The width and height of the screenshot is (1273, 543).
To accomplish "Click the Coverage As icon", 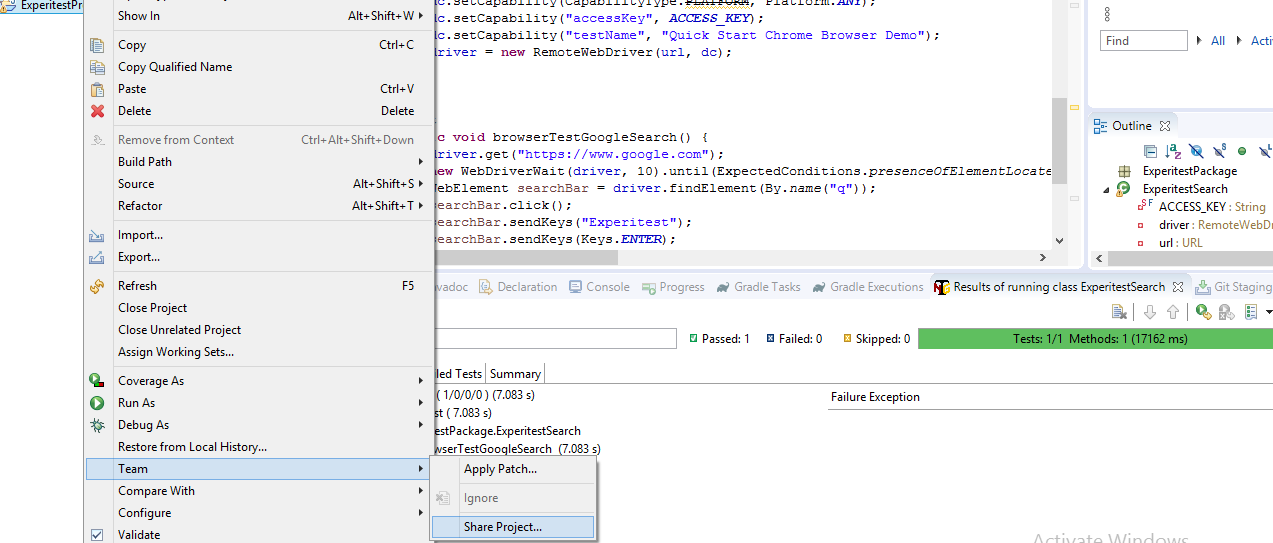I will pyautogui.click(x=97, y=381).
